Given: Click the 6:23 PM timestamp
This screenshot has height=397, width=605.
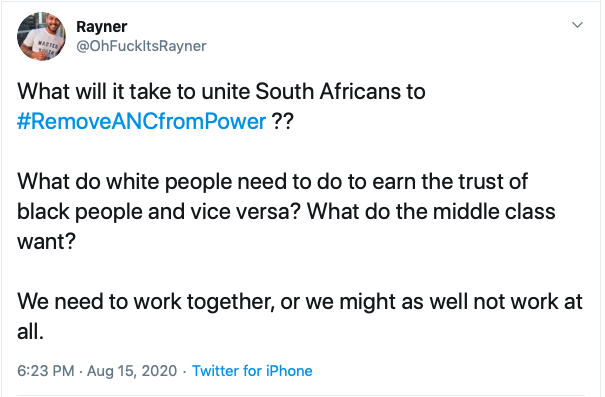Looking at the screenshot, I should click(46, 371).
